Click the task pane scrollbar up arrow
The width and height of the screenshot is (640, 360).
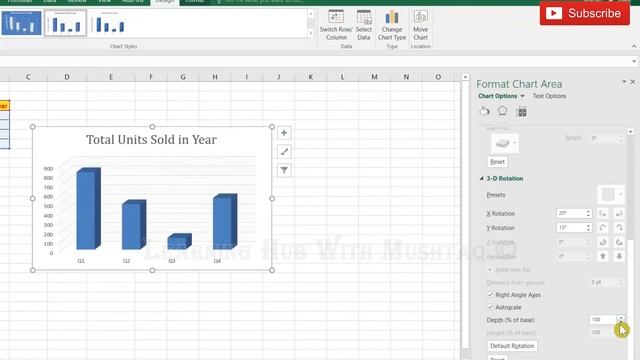coord(631,132)
